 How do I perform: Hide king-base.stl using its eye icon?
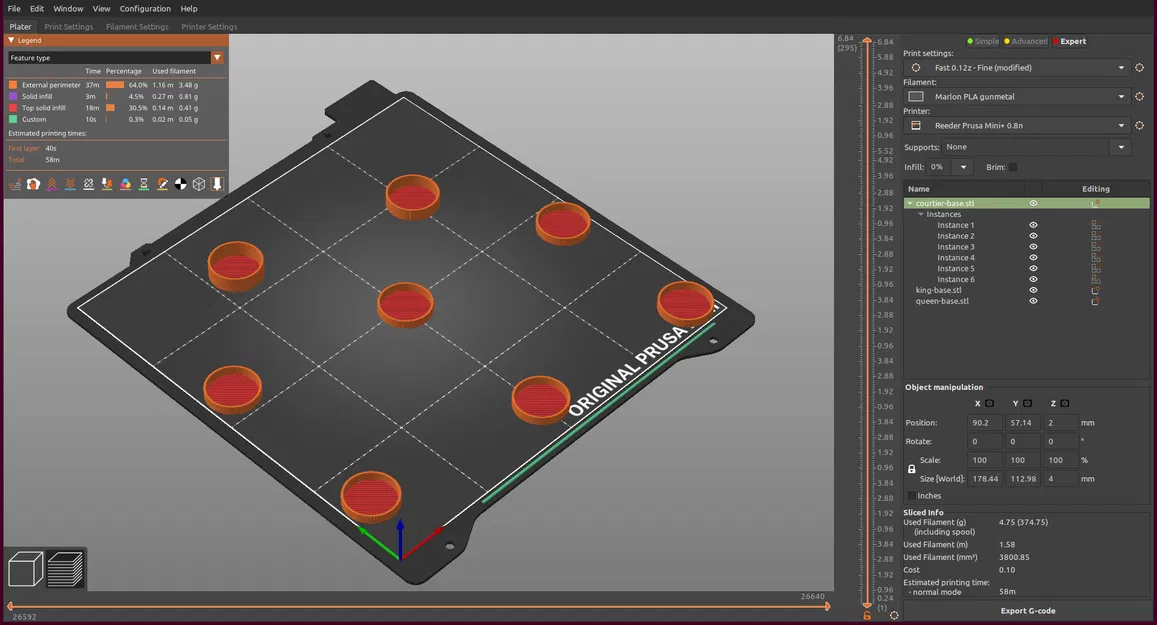click(1033, 290)
